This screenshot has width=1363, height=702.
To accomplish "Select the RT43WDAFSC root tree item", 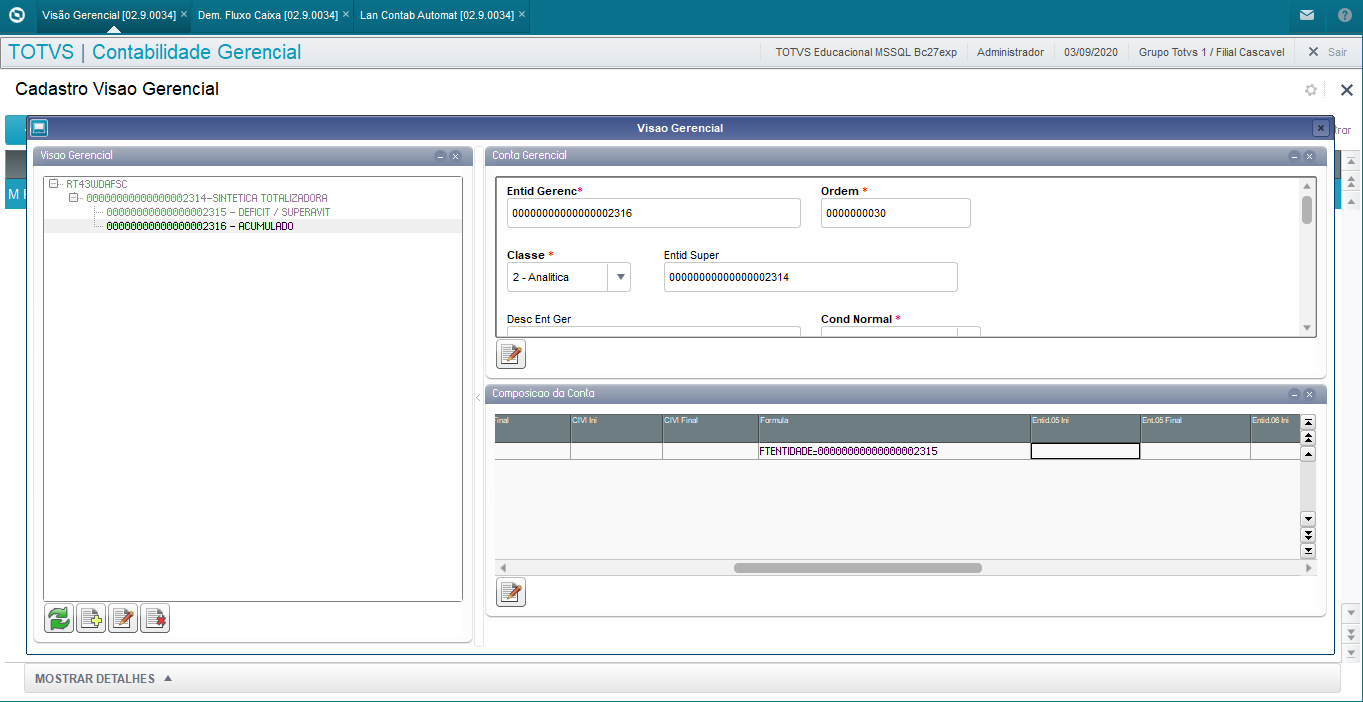I will click(x=97, y=184).
